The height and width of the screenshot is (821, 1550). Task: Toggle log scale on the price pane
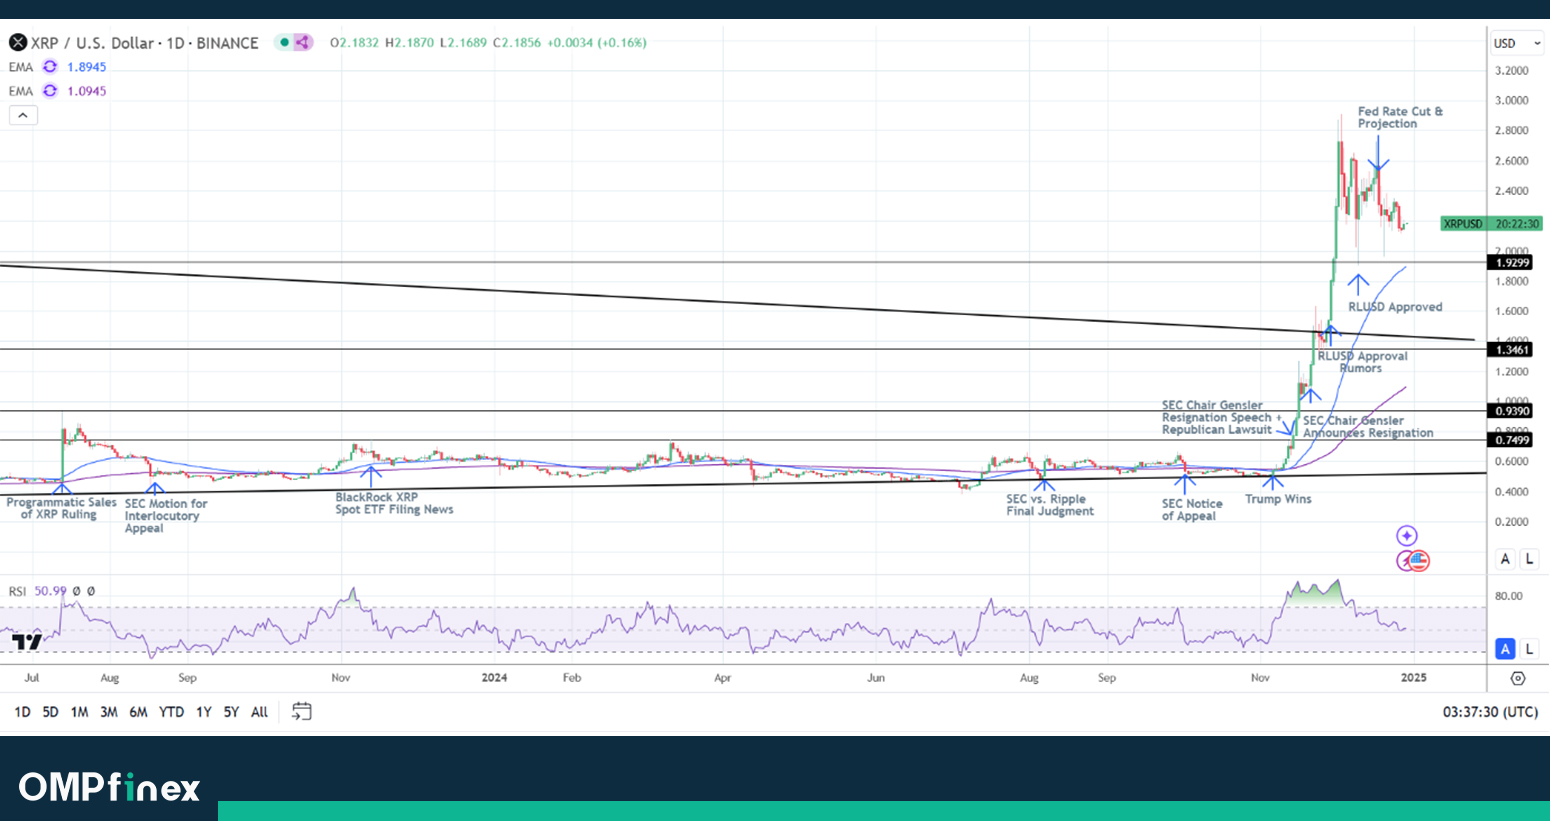pos(1529,559)
